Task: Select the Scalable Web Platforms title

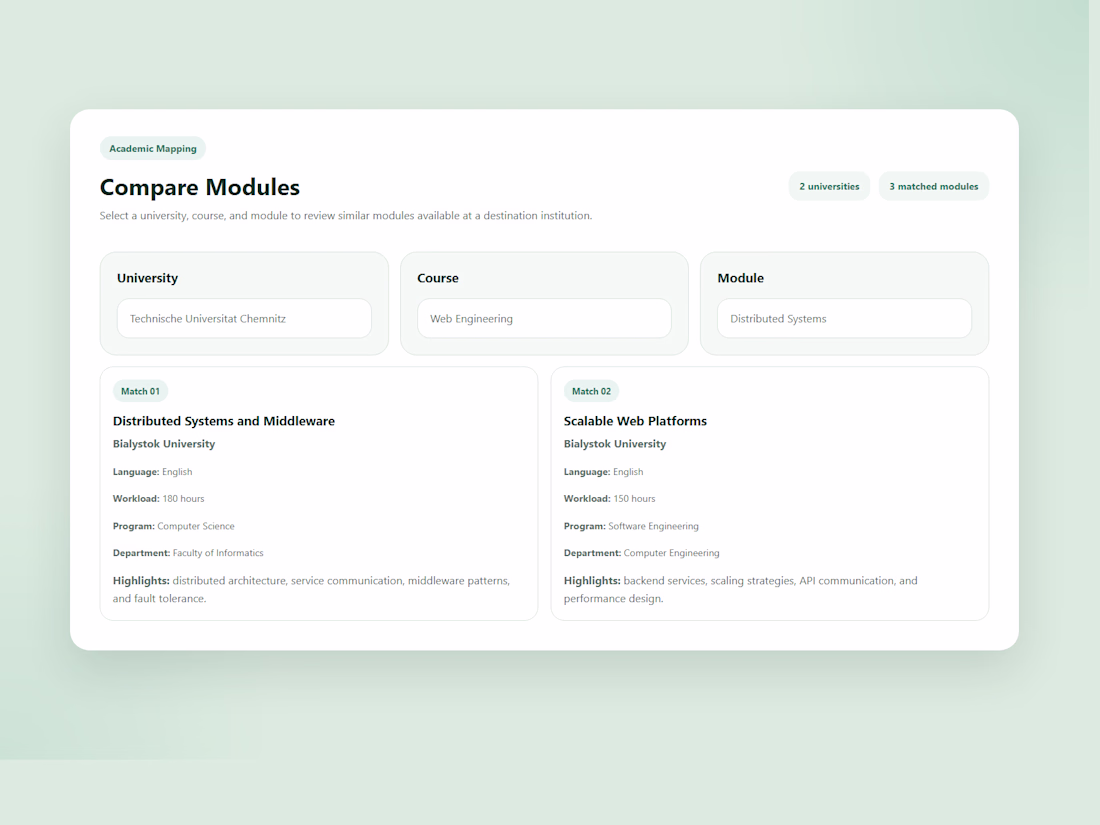Action: tap(636, 421)
